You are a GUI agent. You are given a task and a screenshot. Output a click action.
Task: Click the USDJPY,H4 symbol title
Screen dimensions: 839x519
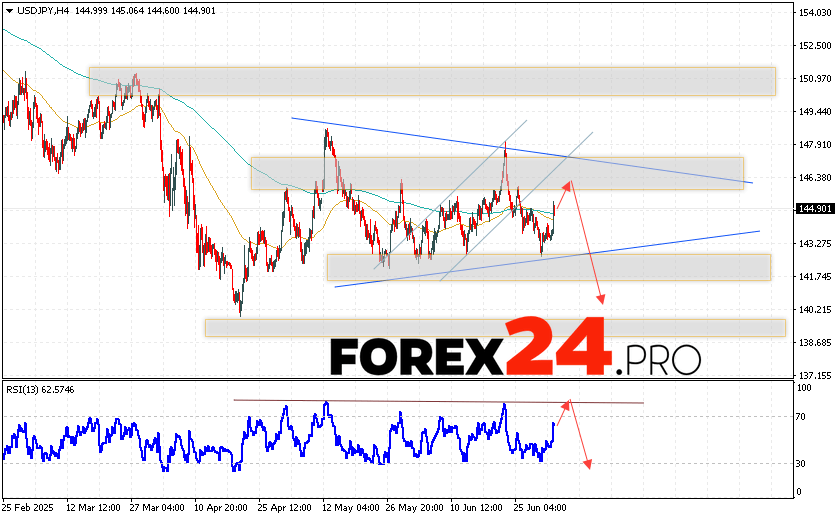click(x=43, y=11)
